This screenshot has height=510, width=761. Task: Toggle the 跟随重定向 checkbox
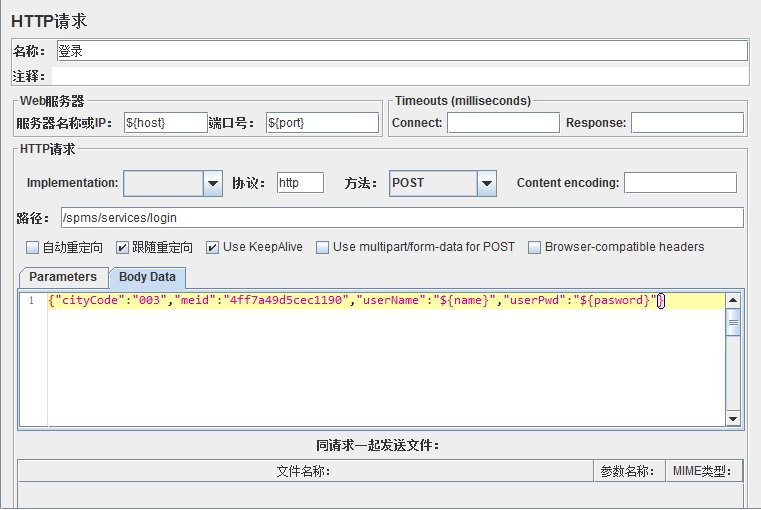point(122,247)
